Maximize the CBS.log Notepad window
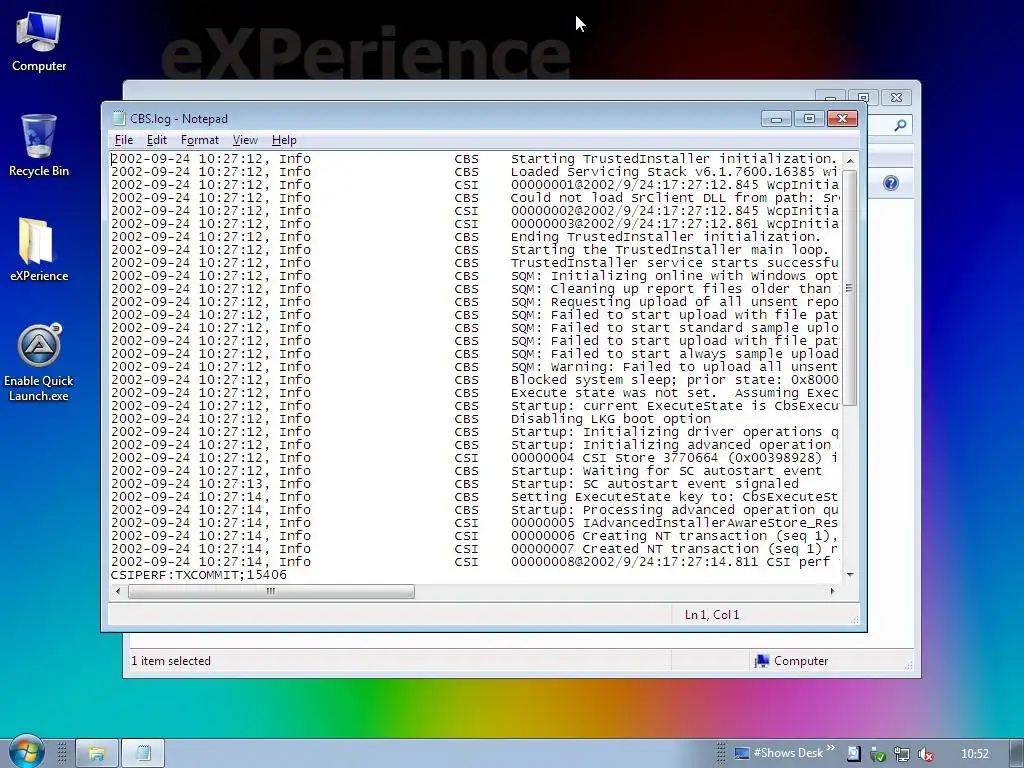This screenshot has height=768, width=1024. (x=809, y=118)
